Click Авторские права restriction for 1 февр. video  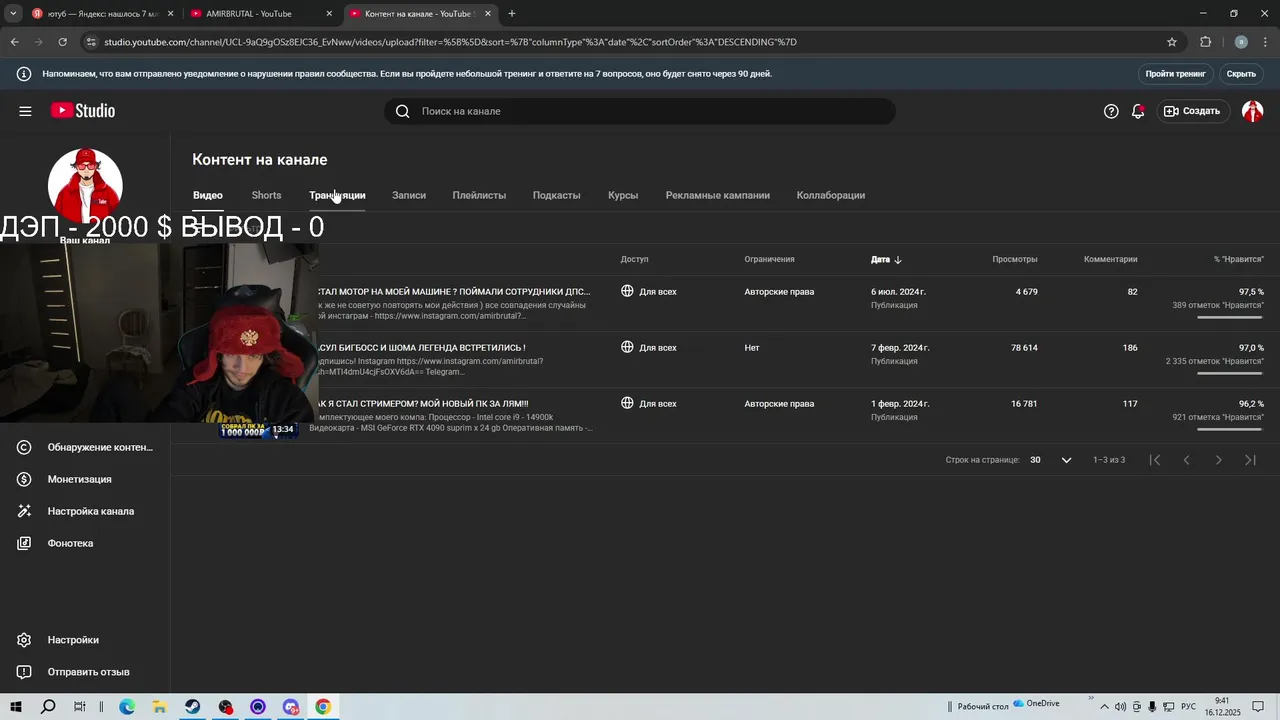[779, 404]
